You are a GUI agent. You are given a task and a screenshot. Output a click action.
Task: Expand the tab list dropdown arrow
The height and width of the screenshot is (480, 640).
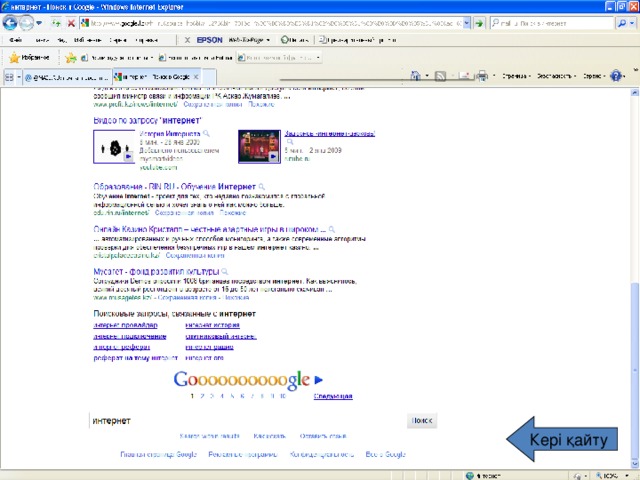18,77
